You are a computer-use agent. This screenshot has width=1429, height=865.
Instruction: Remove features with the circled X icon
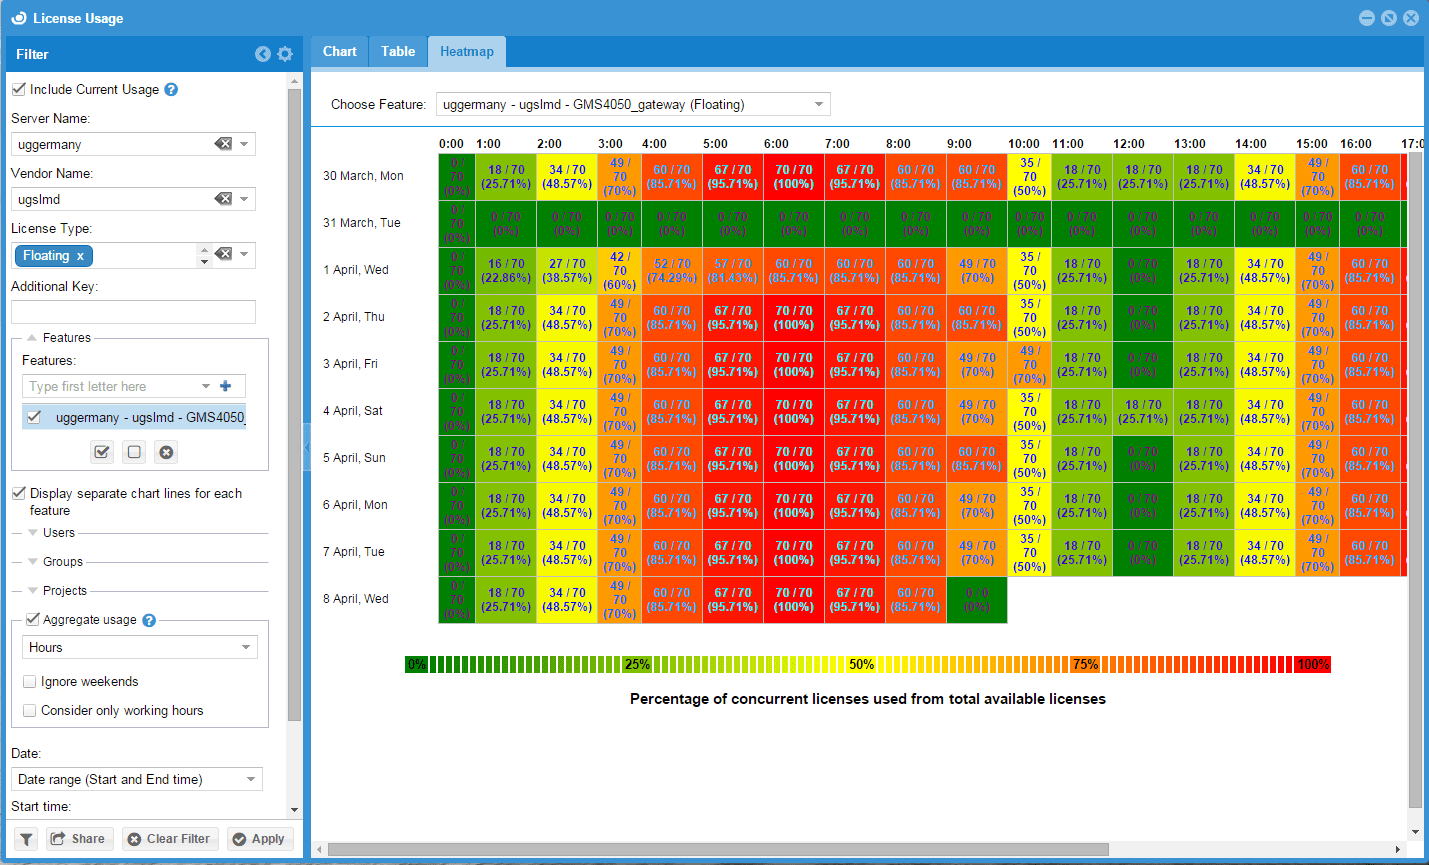point(167,452)
